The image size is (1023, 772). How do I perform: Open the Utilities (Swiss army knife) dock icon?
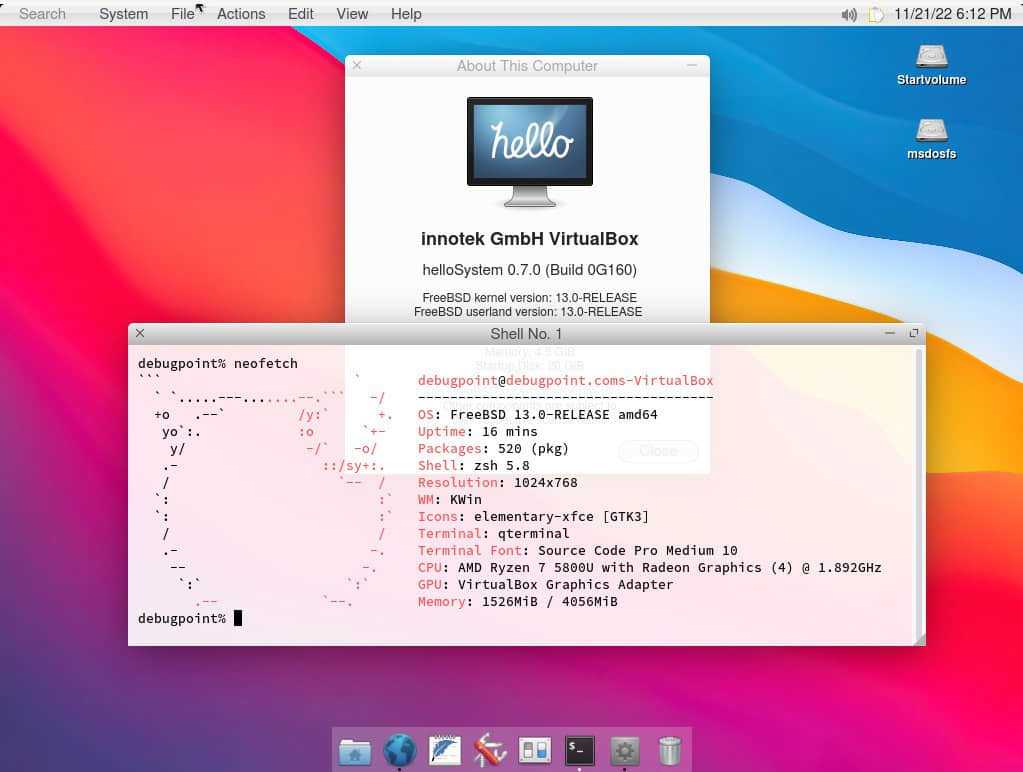(x=489, y=750)
